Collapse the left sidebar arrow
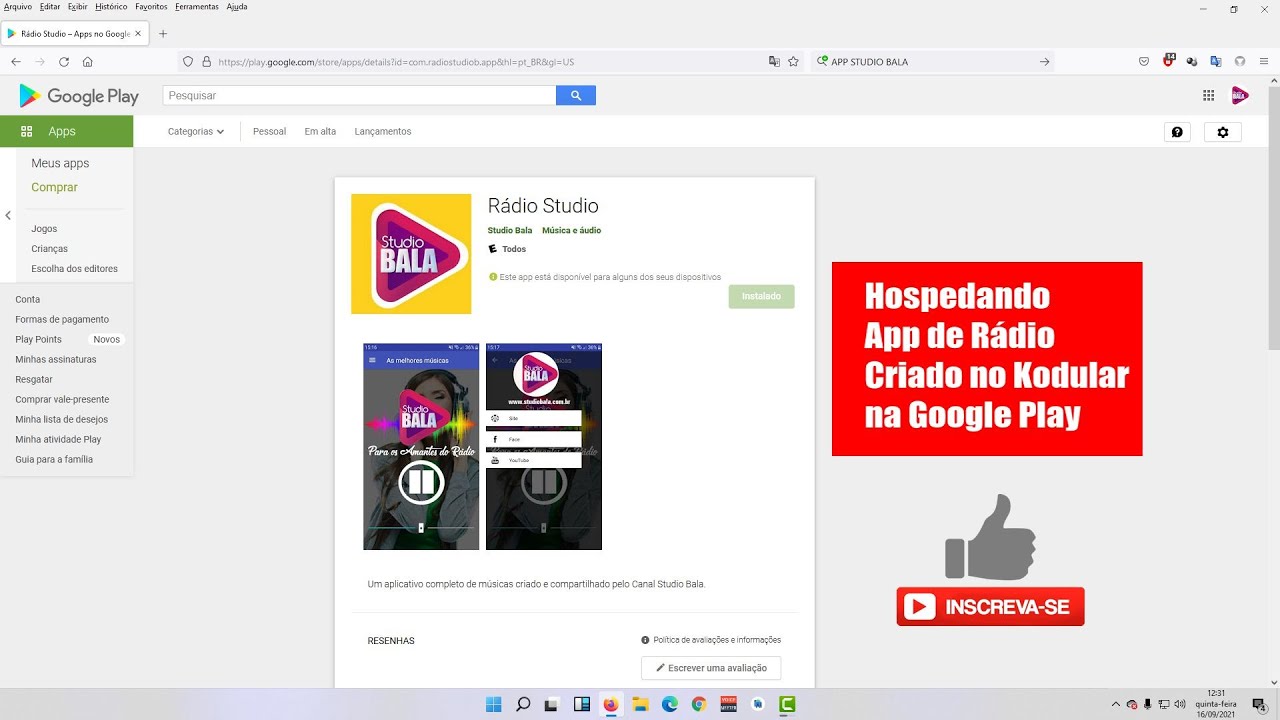This screenshot has width=1280, height=720. pyautogui.click(x=8, y=215)
